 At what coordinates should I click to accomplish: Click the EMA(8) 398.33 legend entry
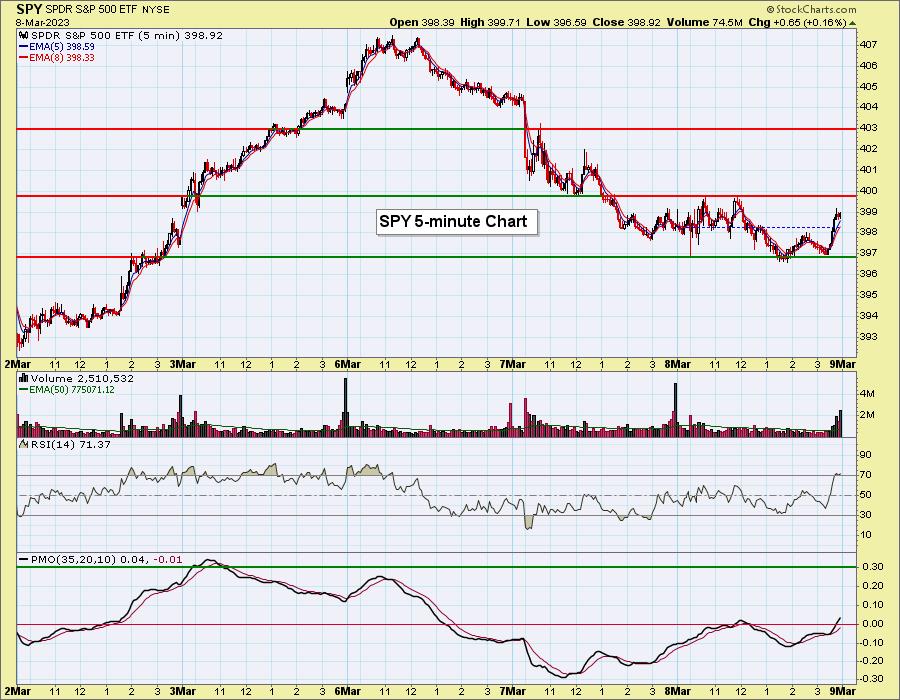coord(62,57)
